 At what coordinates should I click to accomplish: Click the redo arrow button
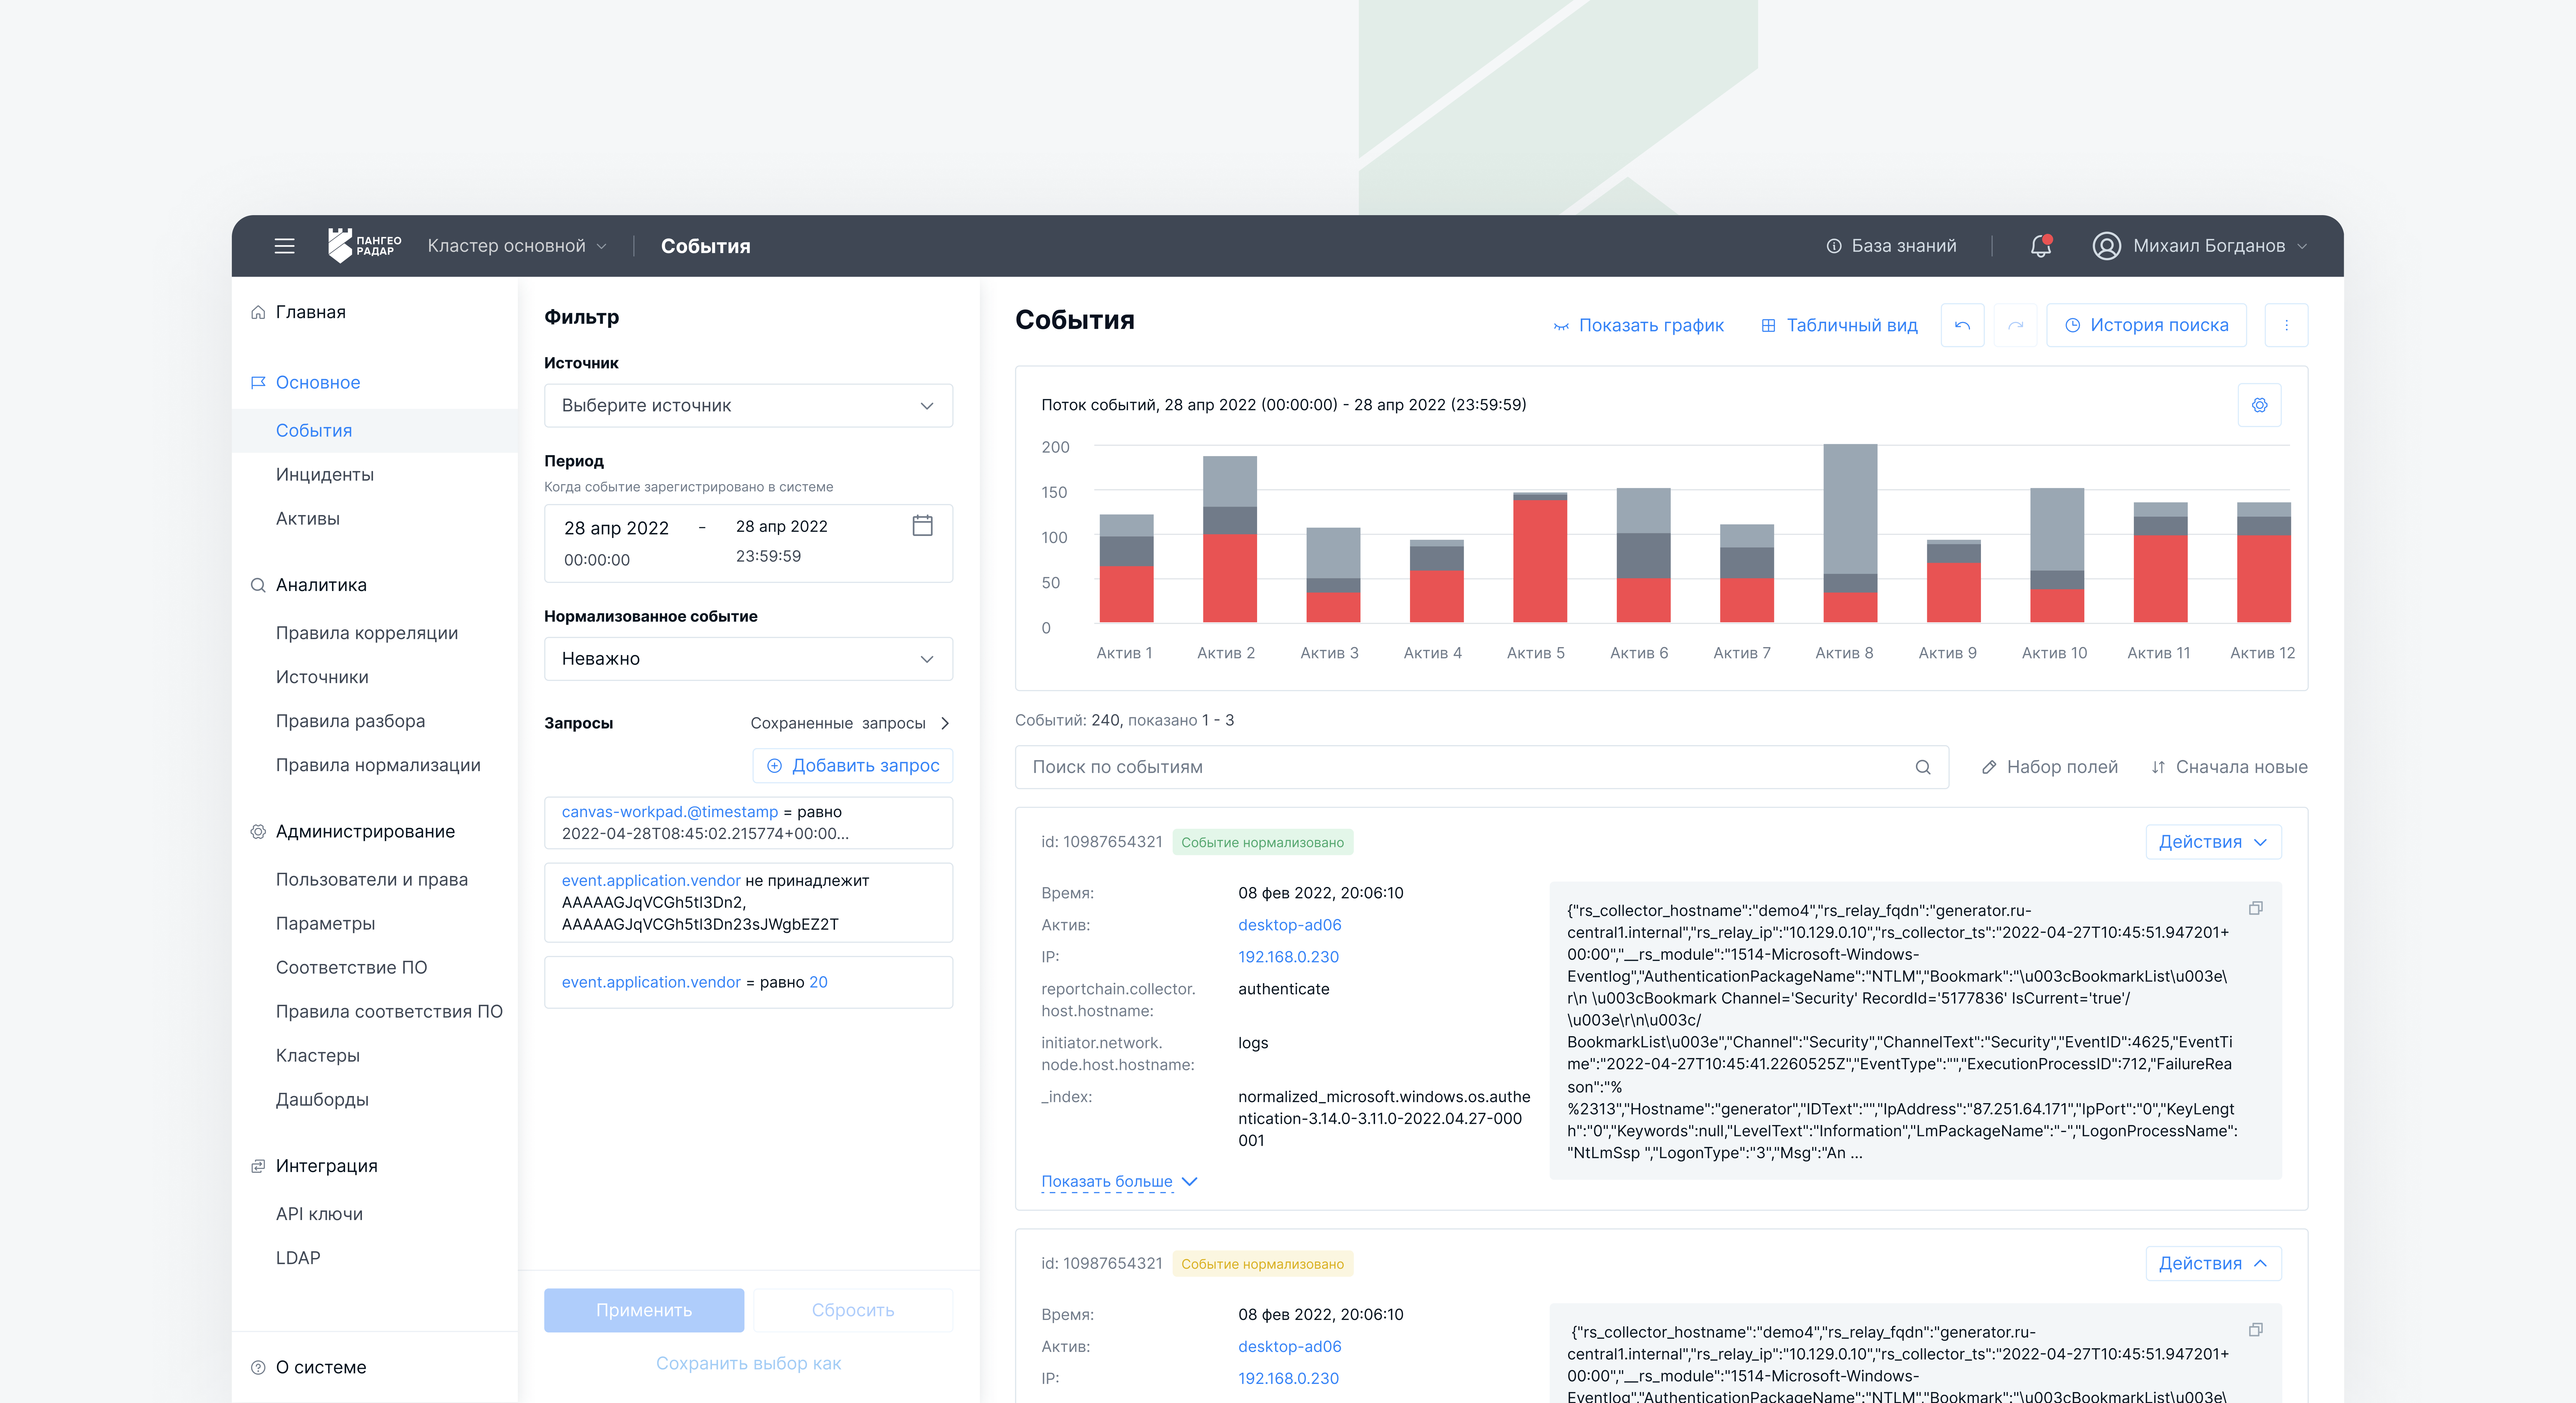click(x=2015, y=325)
